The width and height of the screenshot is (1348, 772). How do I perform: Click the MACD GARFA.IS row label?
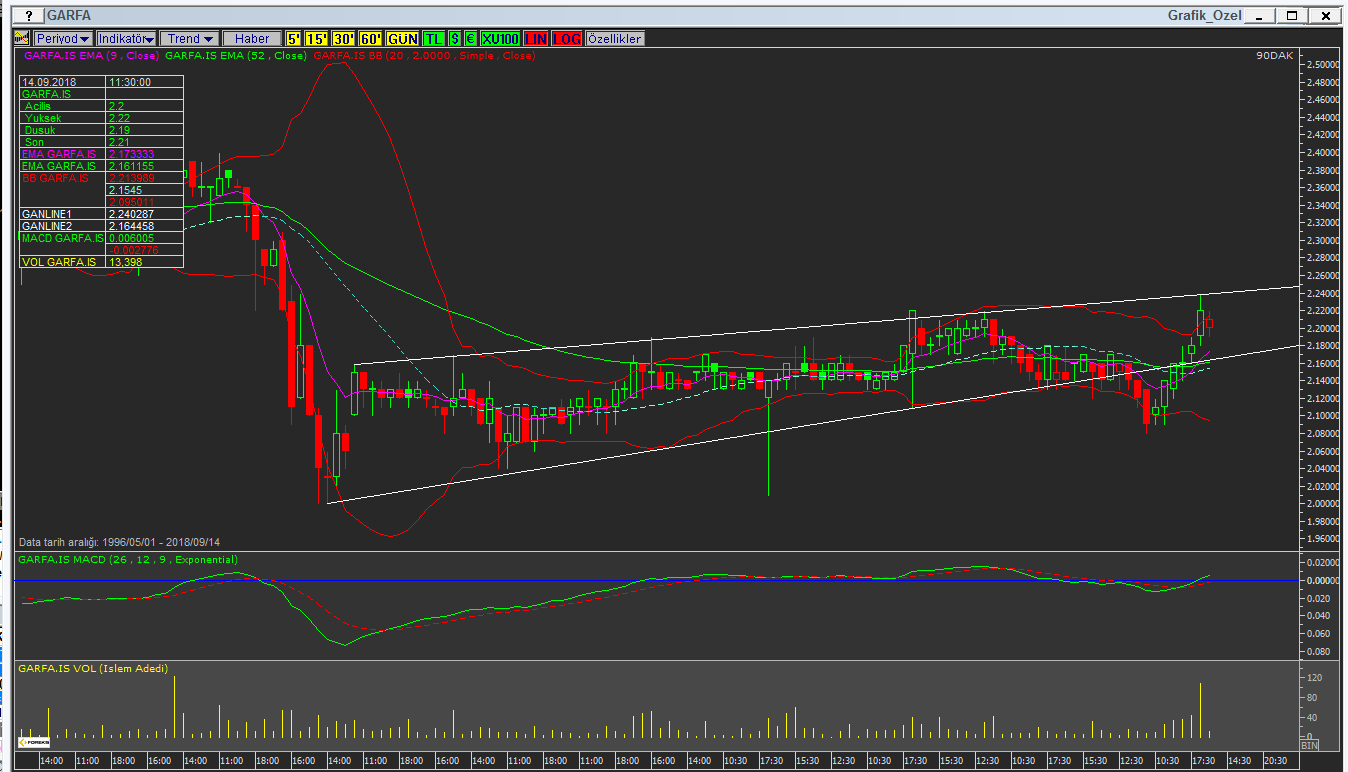coord(63,238)
